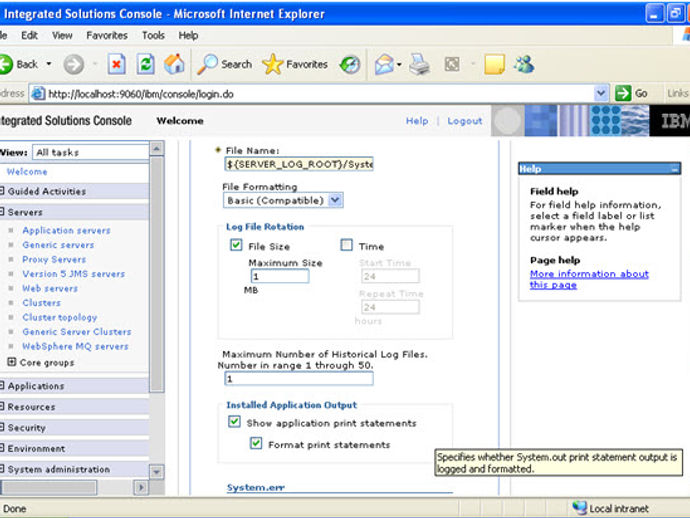Click the Mail envelope icon

pyautogui.click(x=384, y=65)
